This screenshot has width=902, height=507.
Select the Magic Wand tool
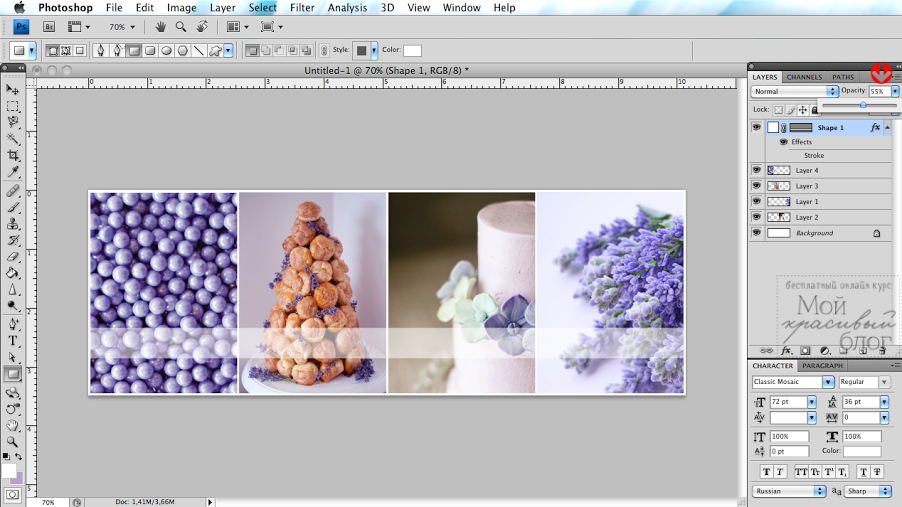tap(12, 139)
